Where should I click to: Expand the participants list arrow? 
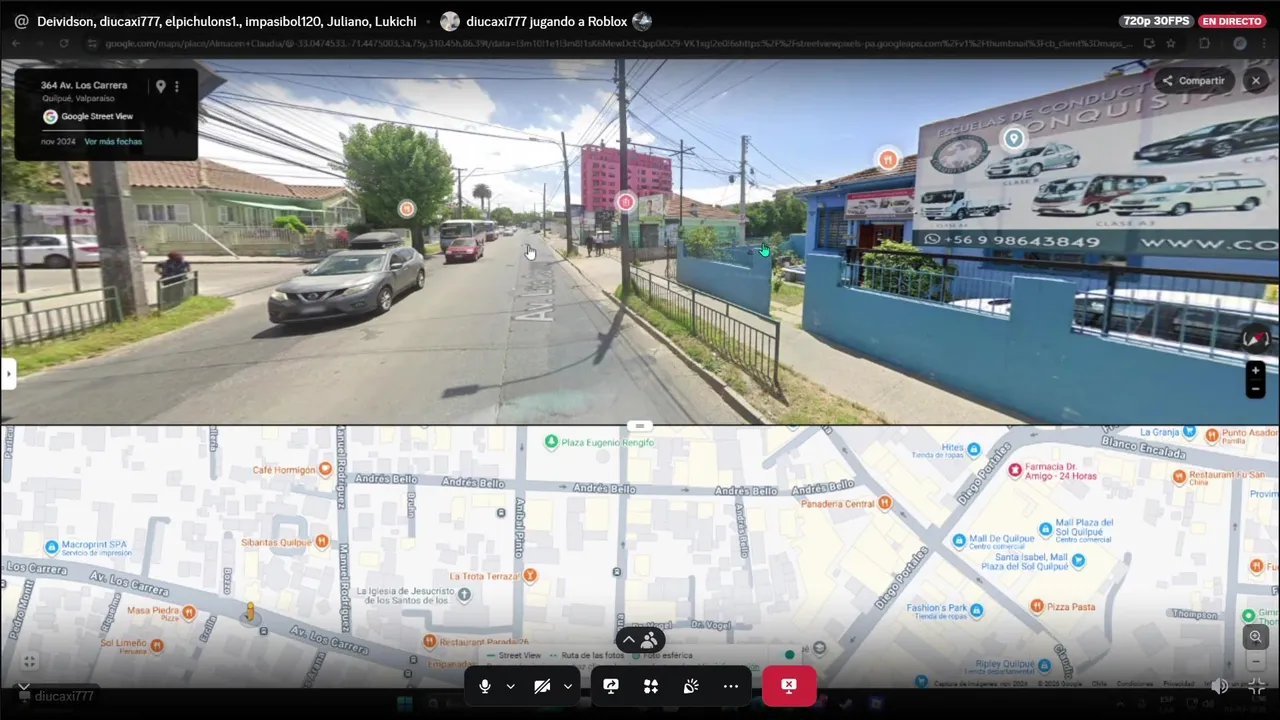tap(629, 640)
